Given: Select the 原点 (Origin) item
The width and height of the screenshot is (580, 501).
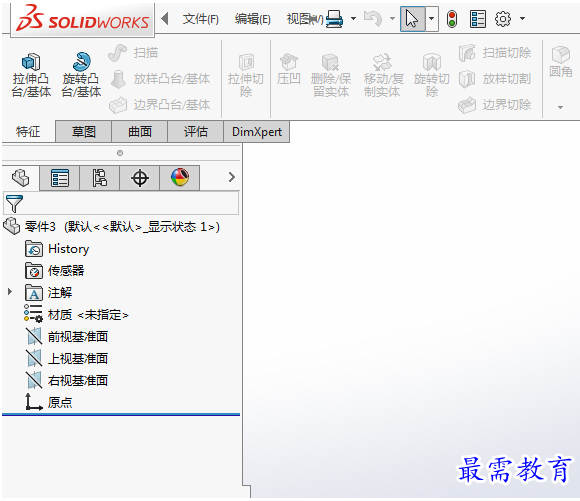Looking at the screenshot, I should click(49, 402).
